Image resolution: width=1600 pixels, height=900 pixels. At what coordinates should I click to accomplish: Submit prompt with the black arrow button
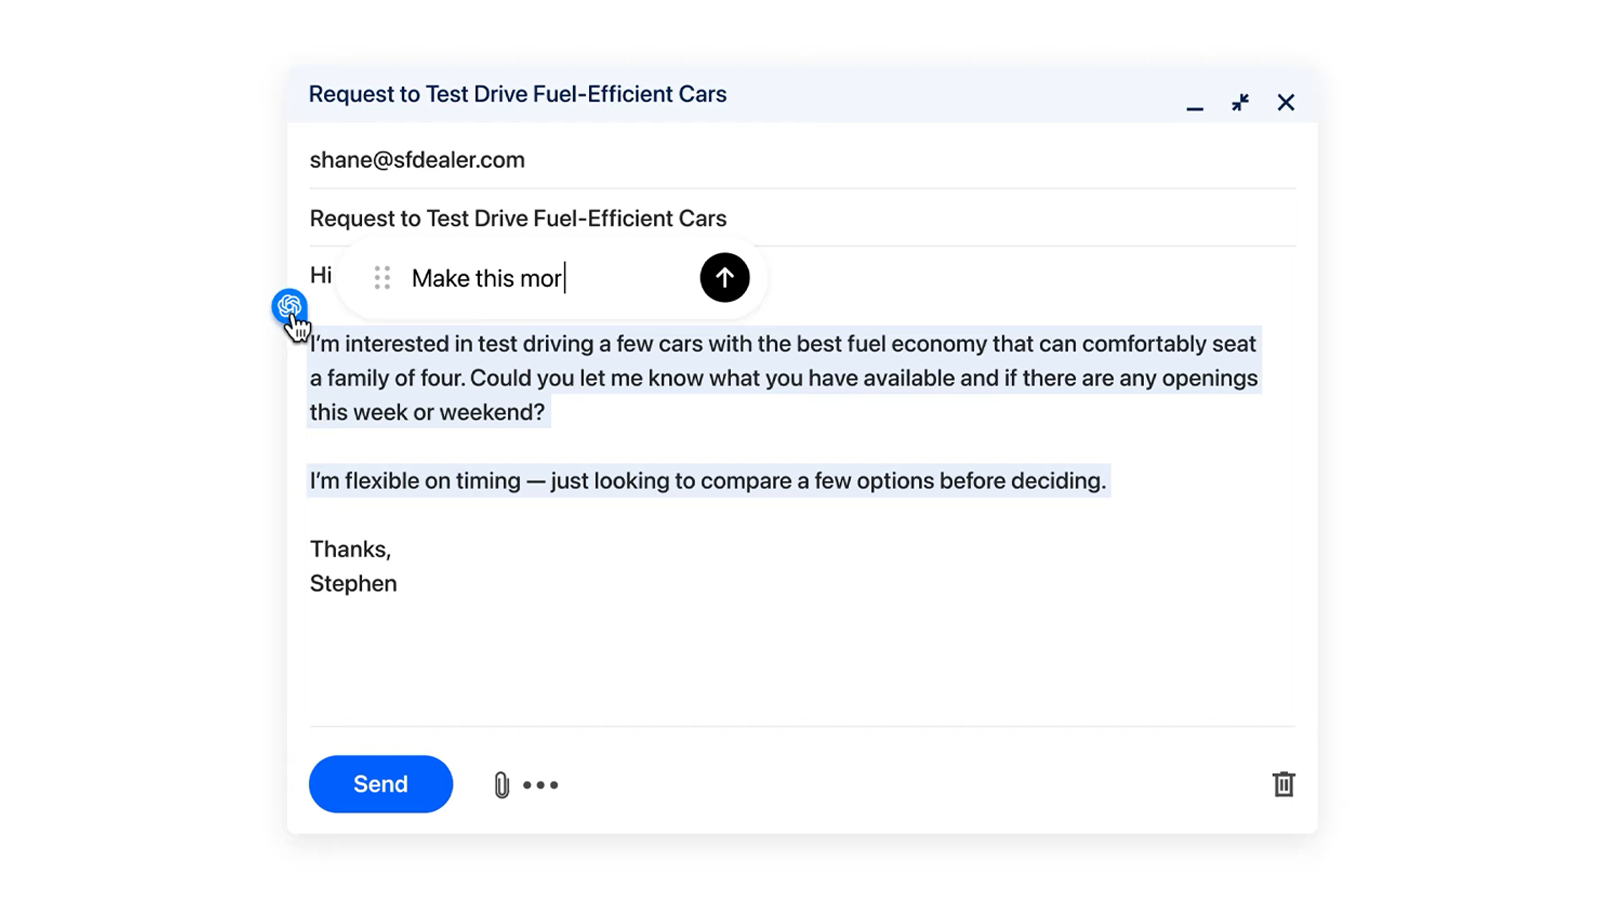(724, 278)
